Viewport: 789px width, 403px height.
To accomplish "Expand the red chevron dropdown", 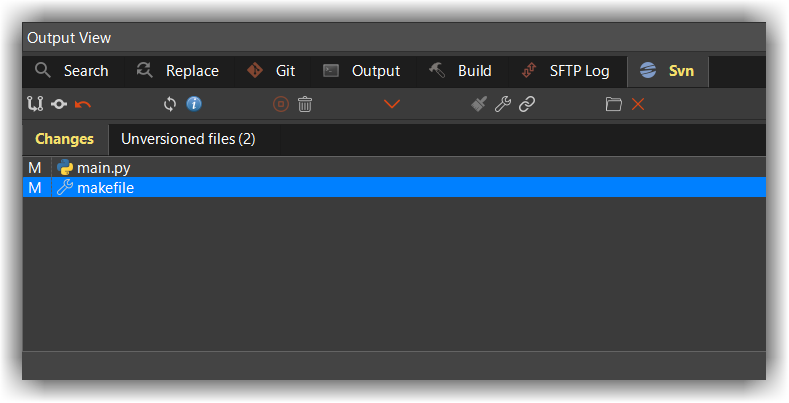I will [392, 104].
